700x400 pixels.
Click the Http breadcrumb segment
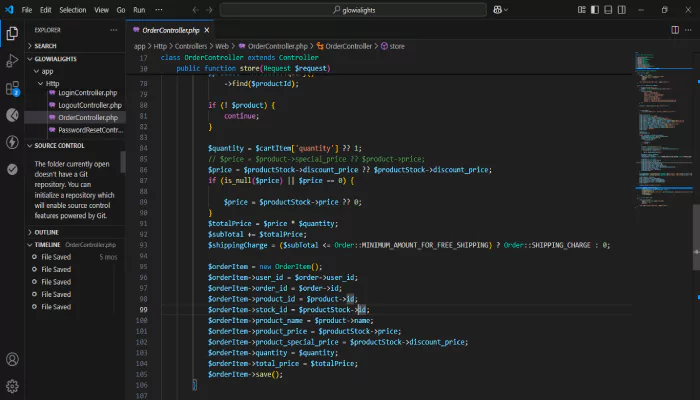coord(160,46)
